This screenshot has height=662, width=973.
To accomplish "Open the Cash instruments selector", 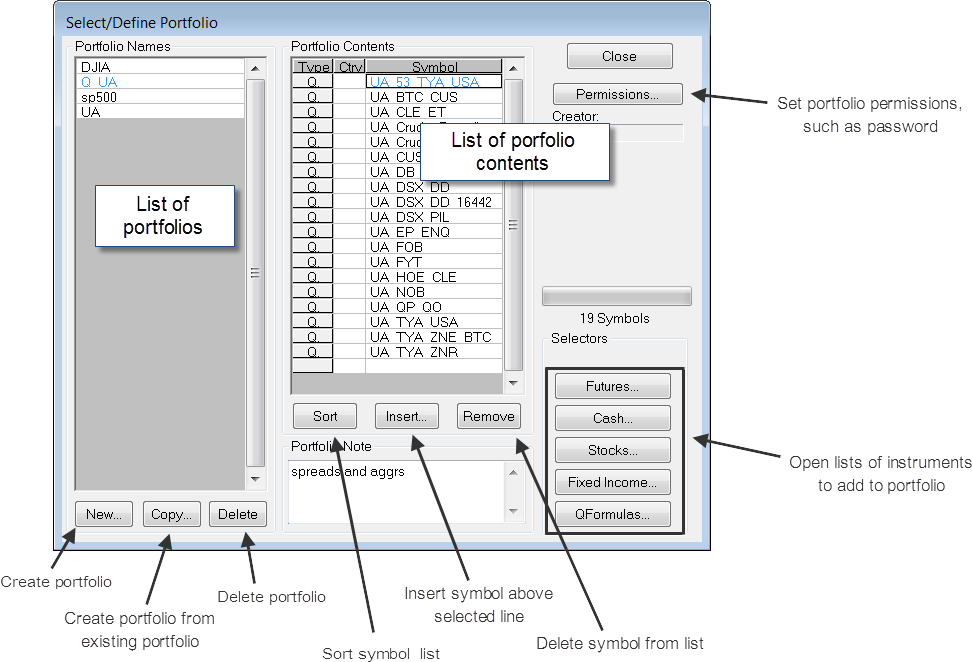I will (613, 418).
